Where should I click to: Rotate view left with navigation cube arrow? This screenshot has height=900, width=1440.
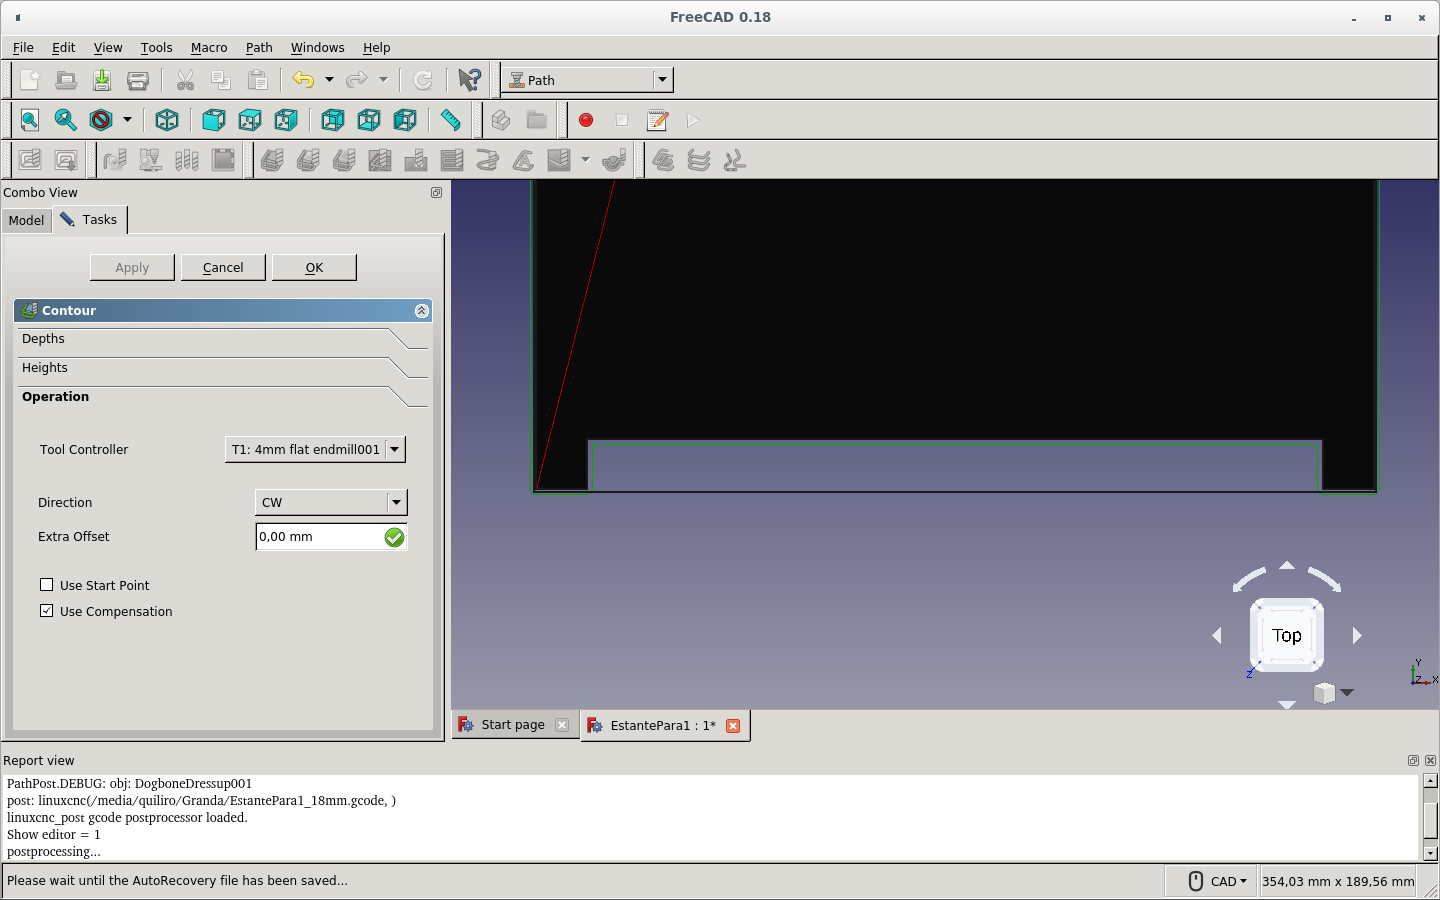tap(1217, 635)
